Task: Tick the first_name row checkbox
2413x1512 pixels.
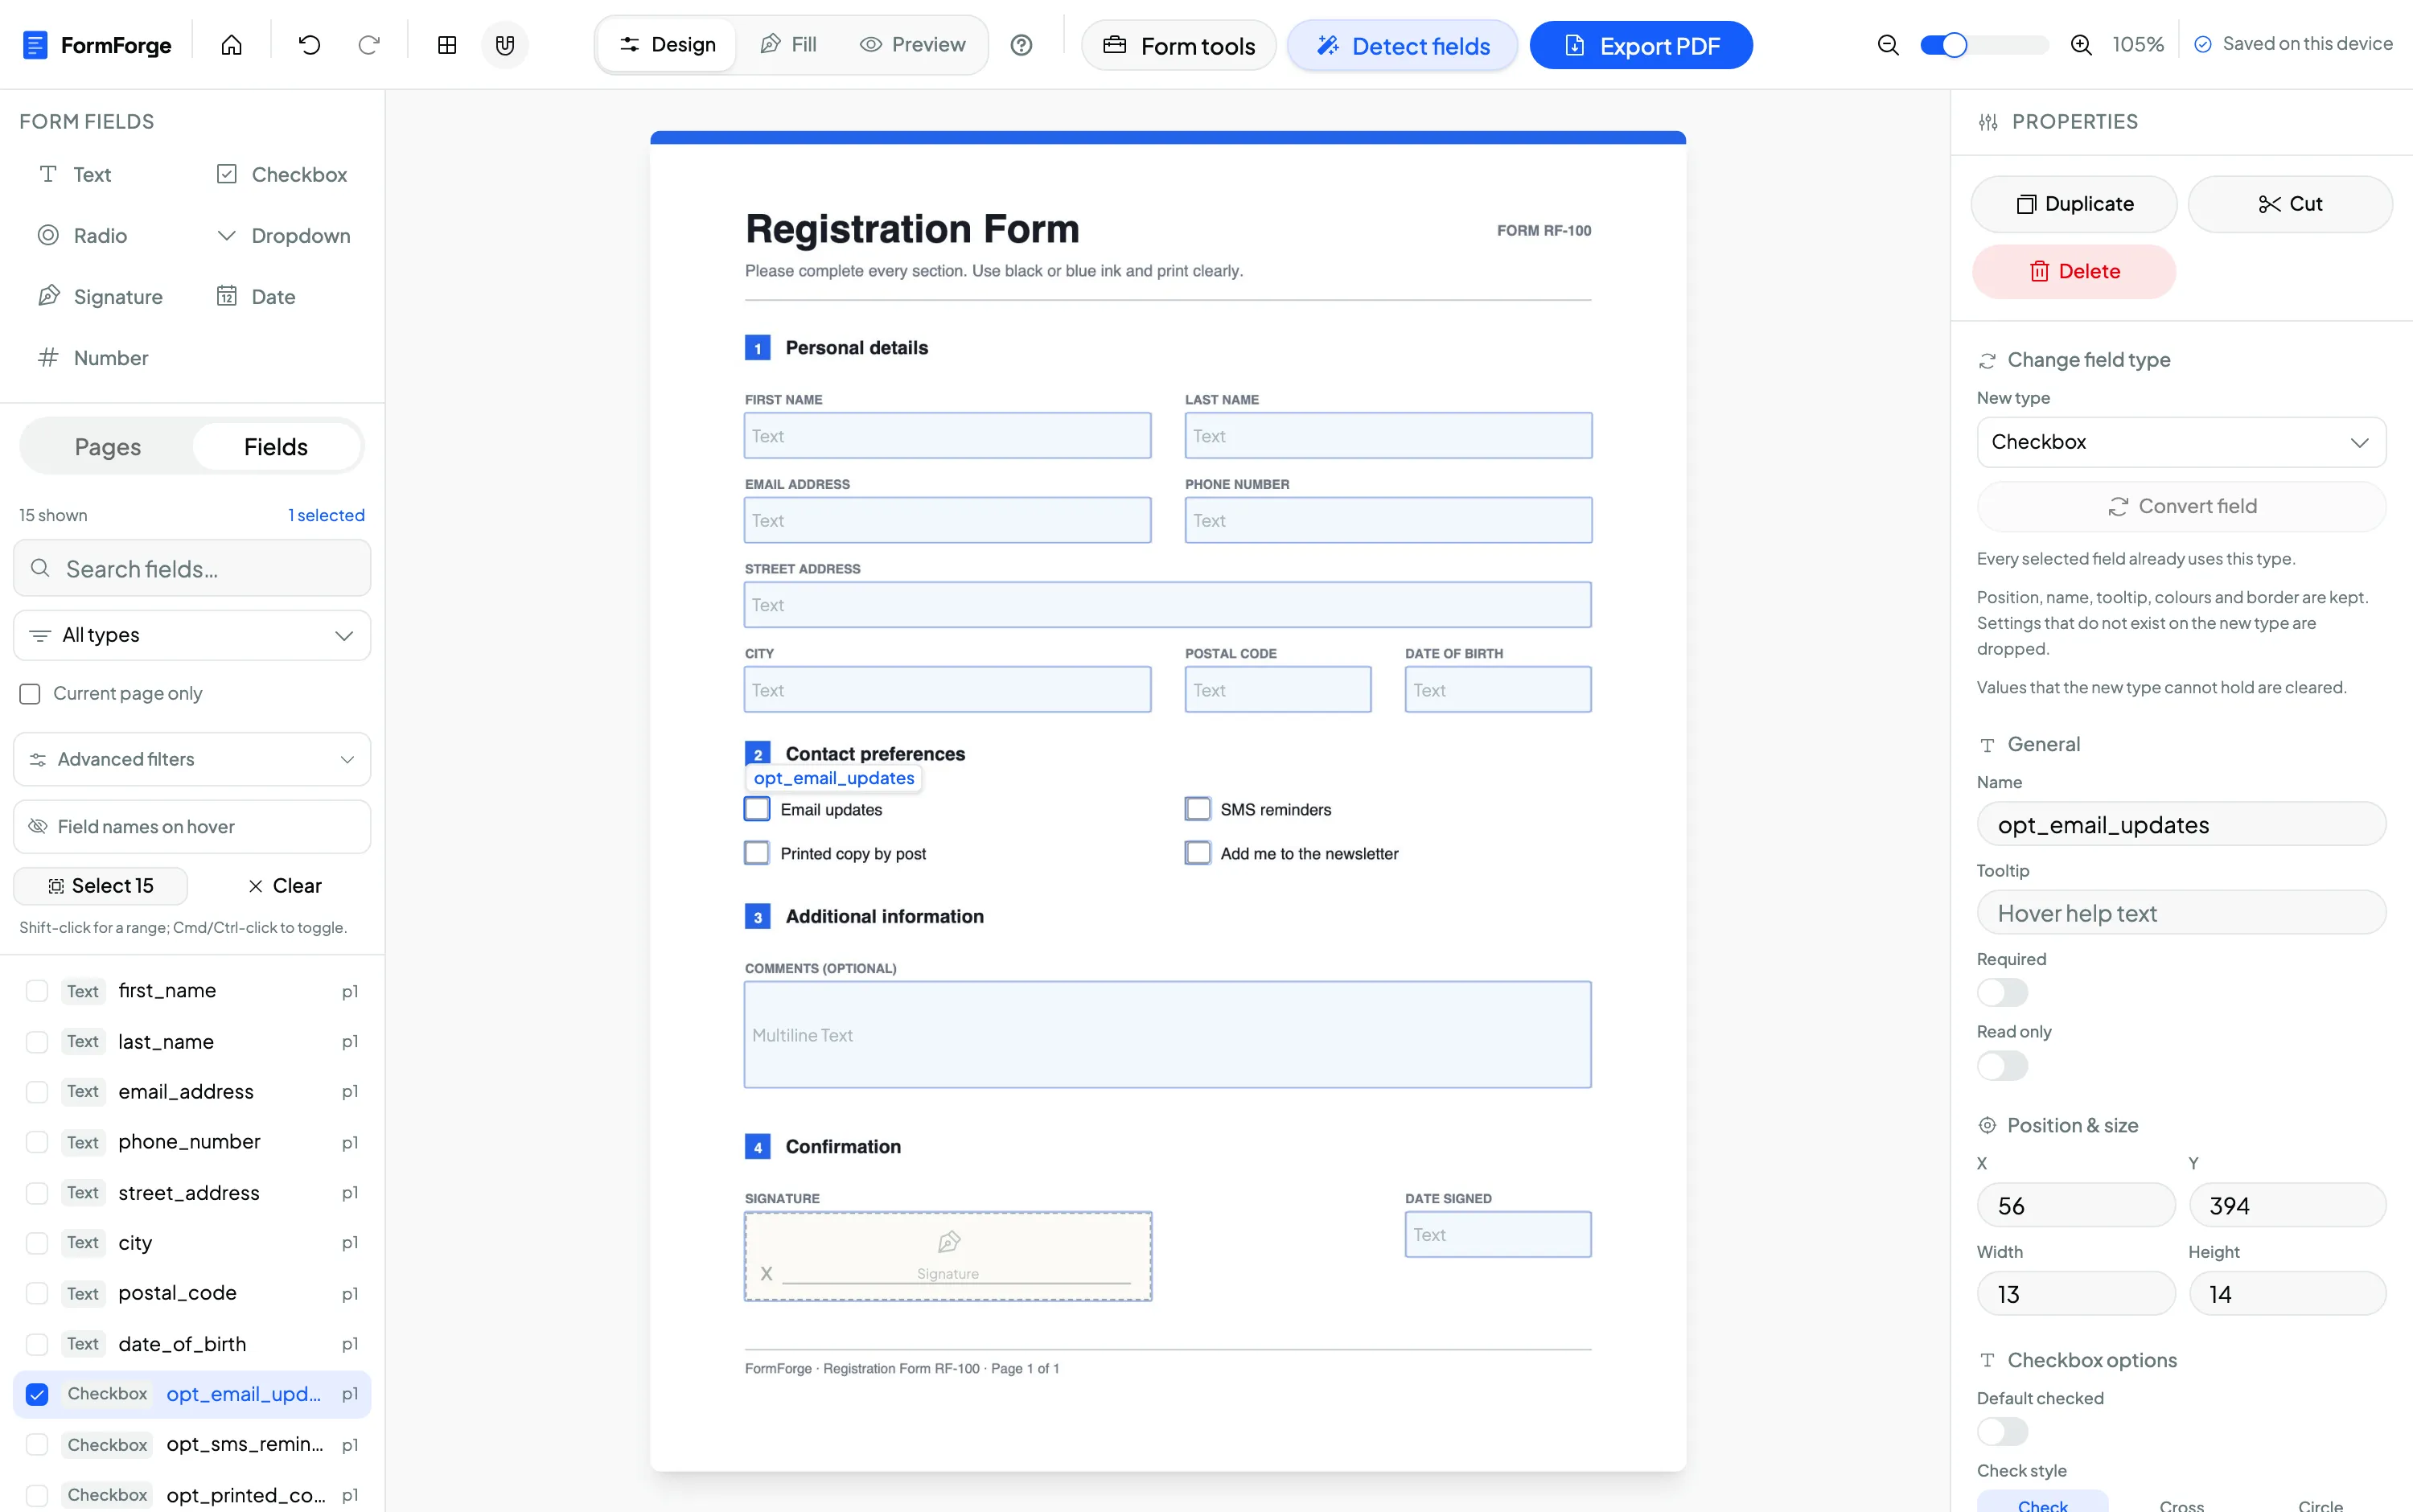Action: [37, 991]
